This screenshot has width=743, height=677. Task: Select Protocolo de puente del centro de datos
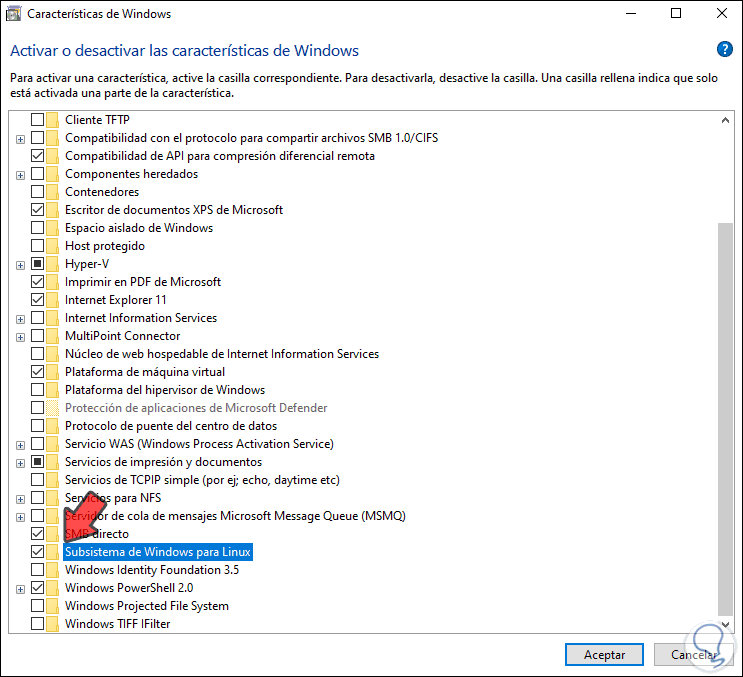pyautogui.click(x=171, y=426)
